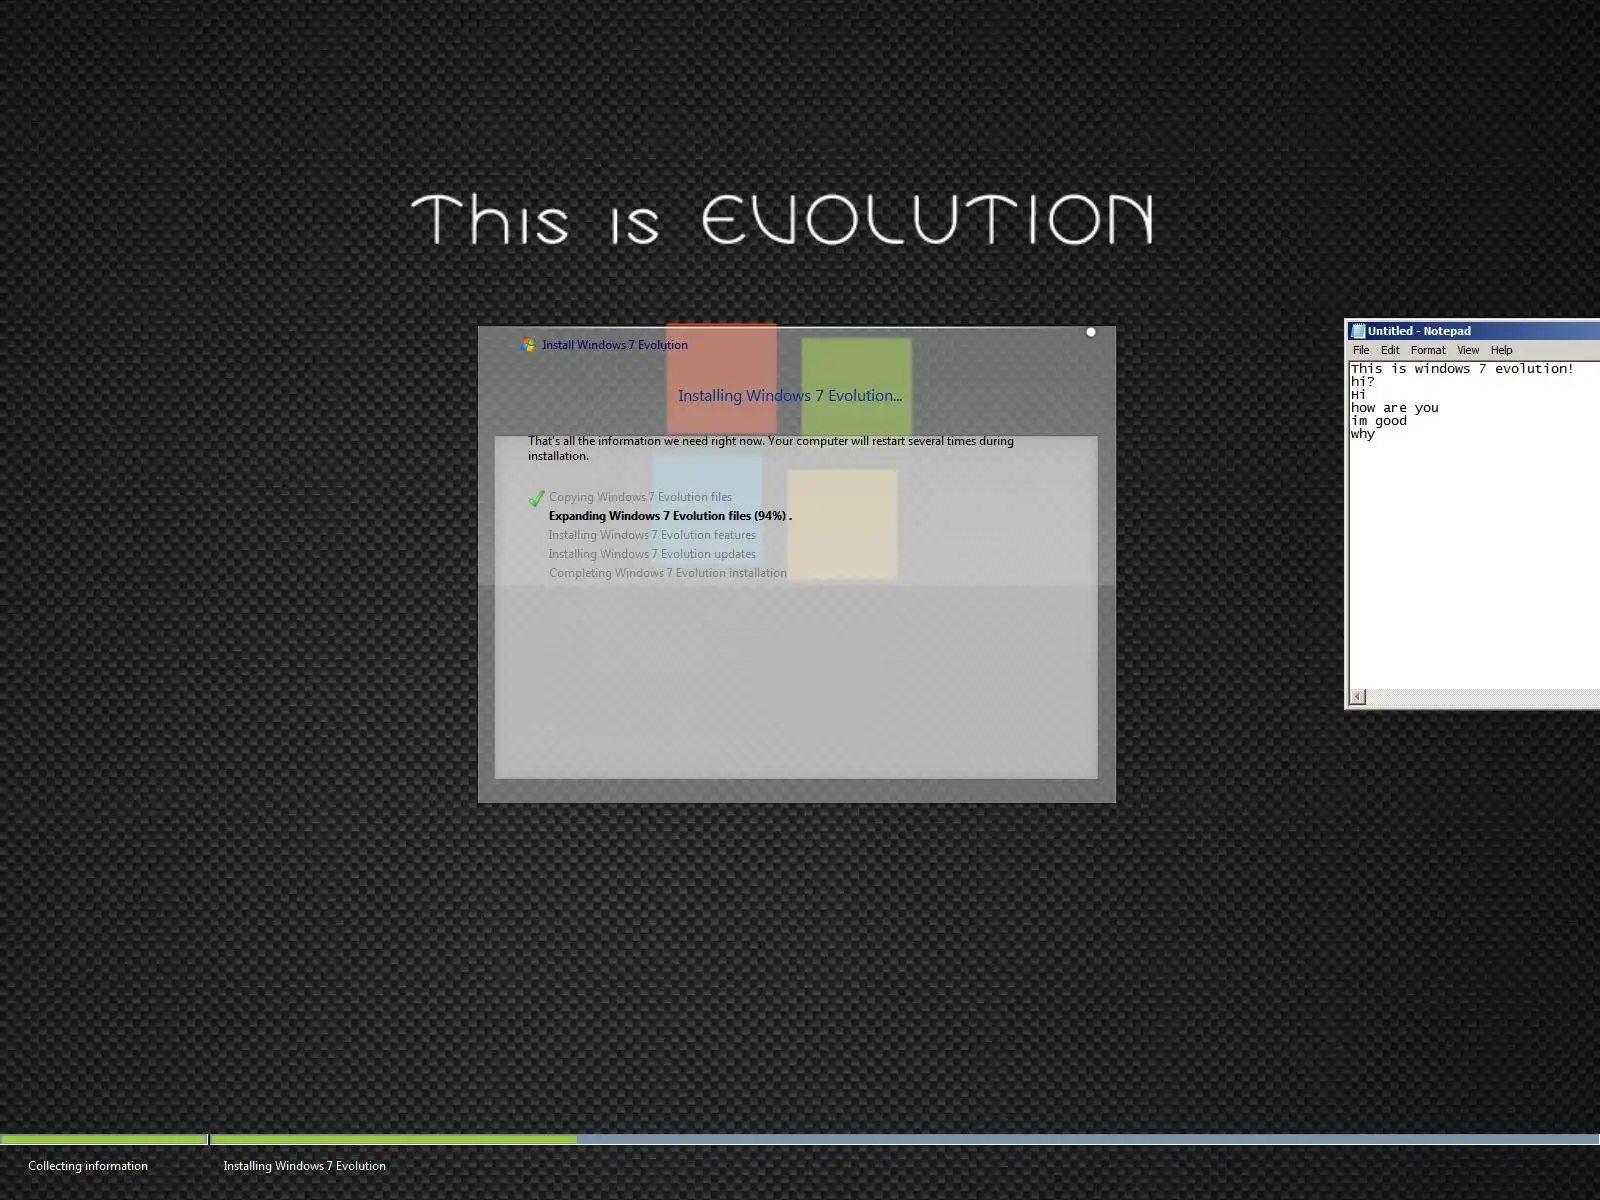1600x1200 pixels.
Task: Click 'Copying Windows 7 Evolution files' step
Action: [640, 497]
